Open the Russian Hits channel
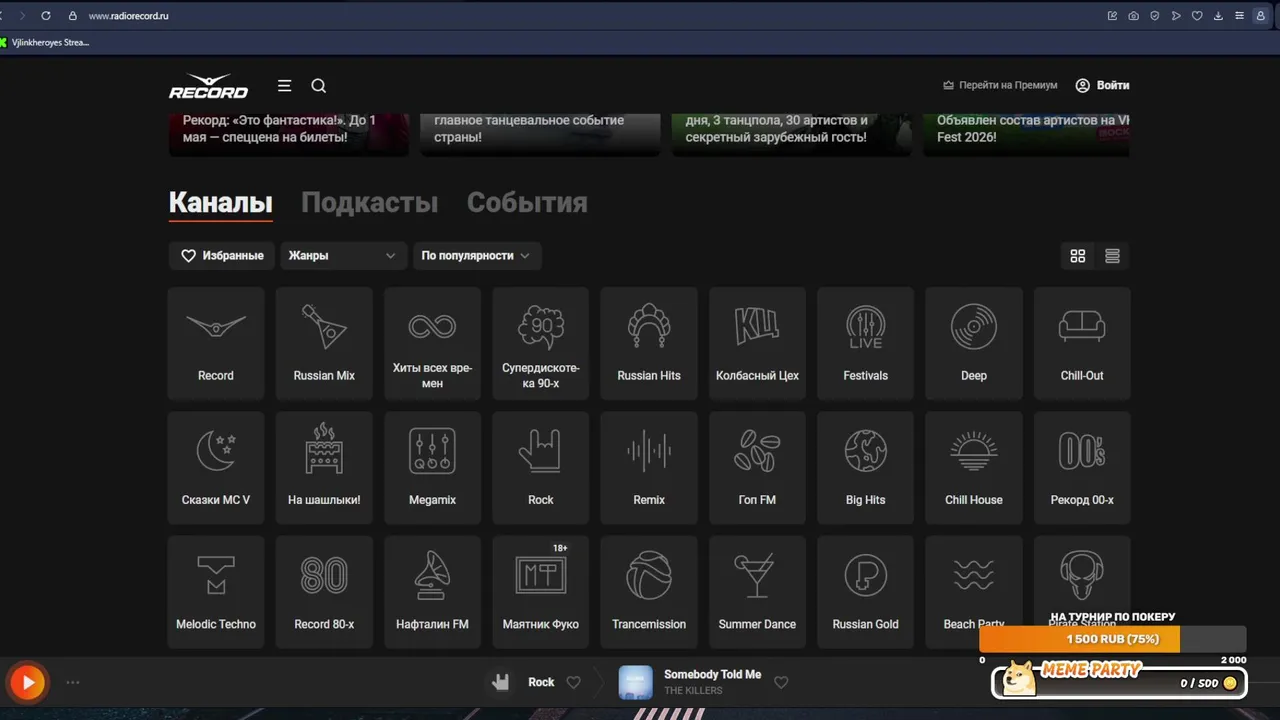The height and width of the screenshot is (720, 1280). (649, 344)
